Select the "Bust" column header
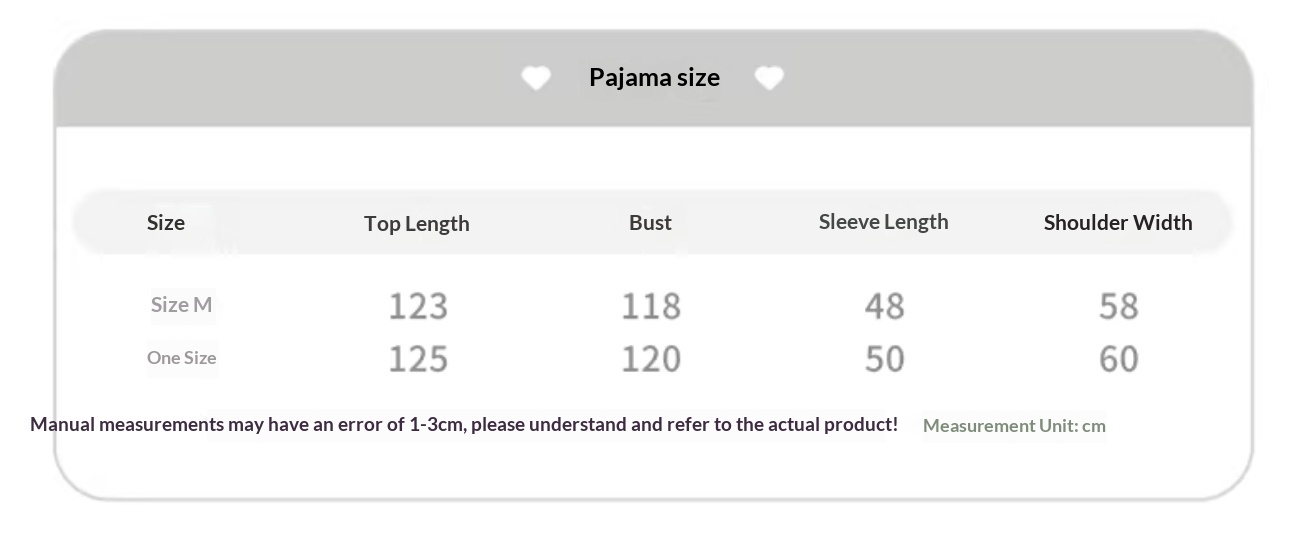Viewport: 1304px width, 558px height. (650, 222)
